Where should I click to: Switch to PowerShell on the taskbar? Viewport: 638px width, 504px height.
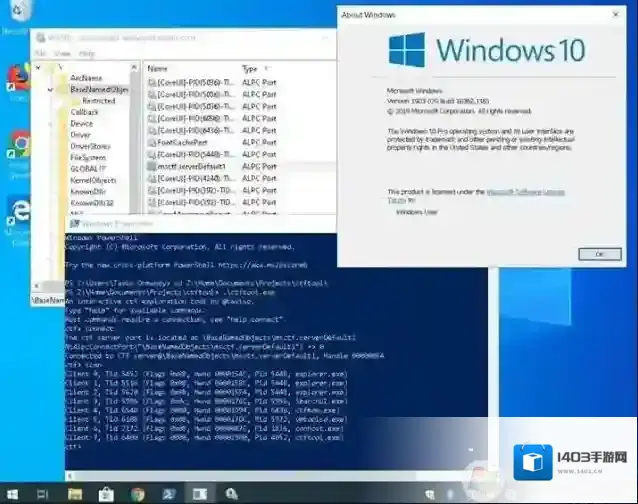click(169, 494)
